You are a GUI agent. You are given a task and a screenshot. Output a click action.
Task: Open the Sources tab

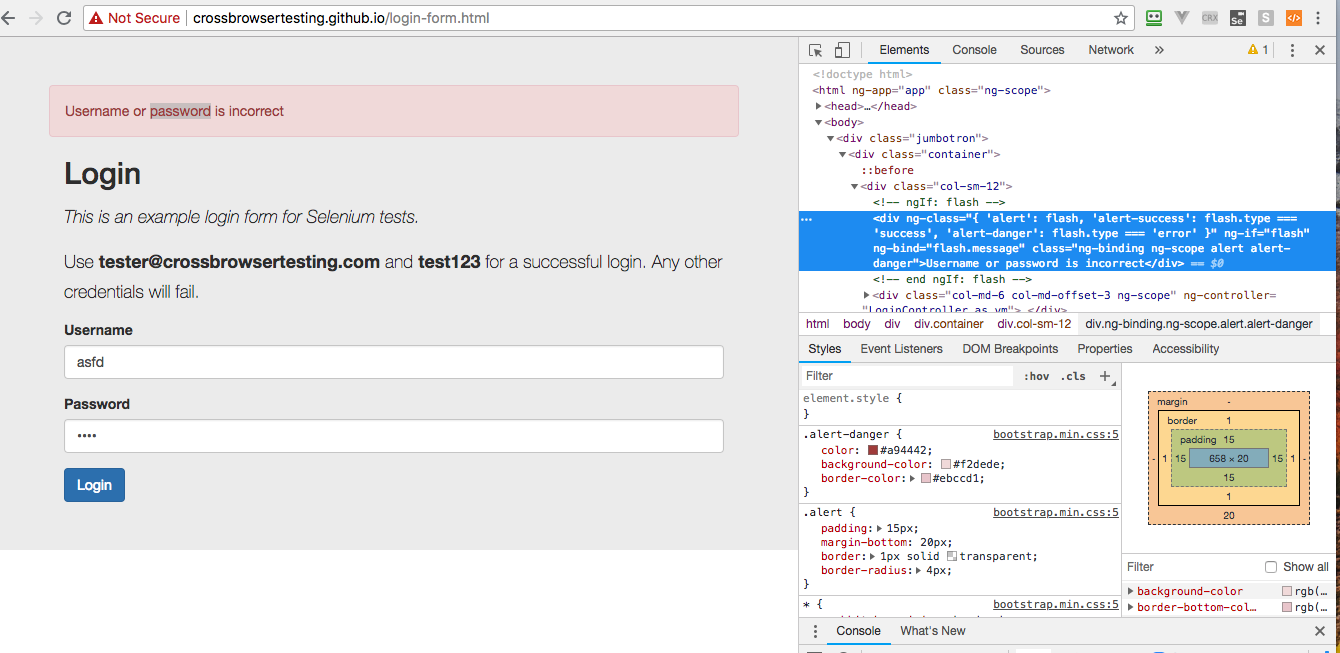click(x=1042, y=50)
